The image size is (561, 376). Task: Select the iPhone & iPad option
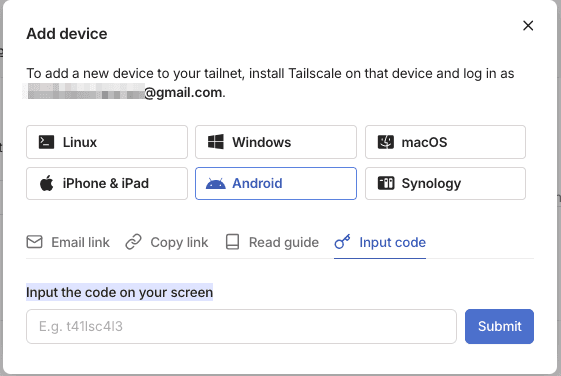pos(107,183)
